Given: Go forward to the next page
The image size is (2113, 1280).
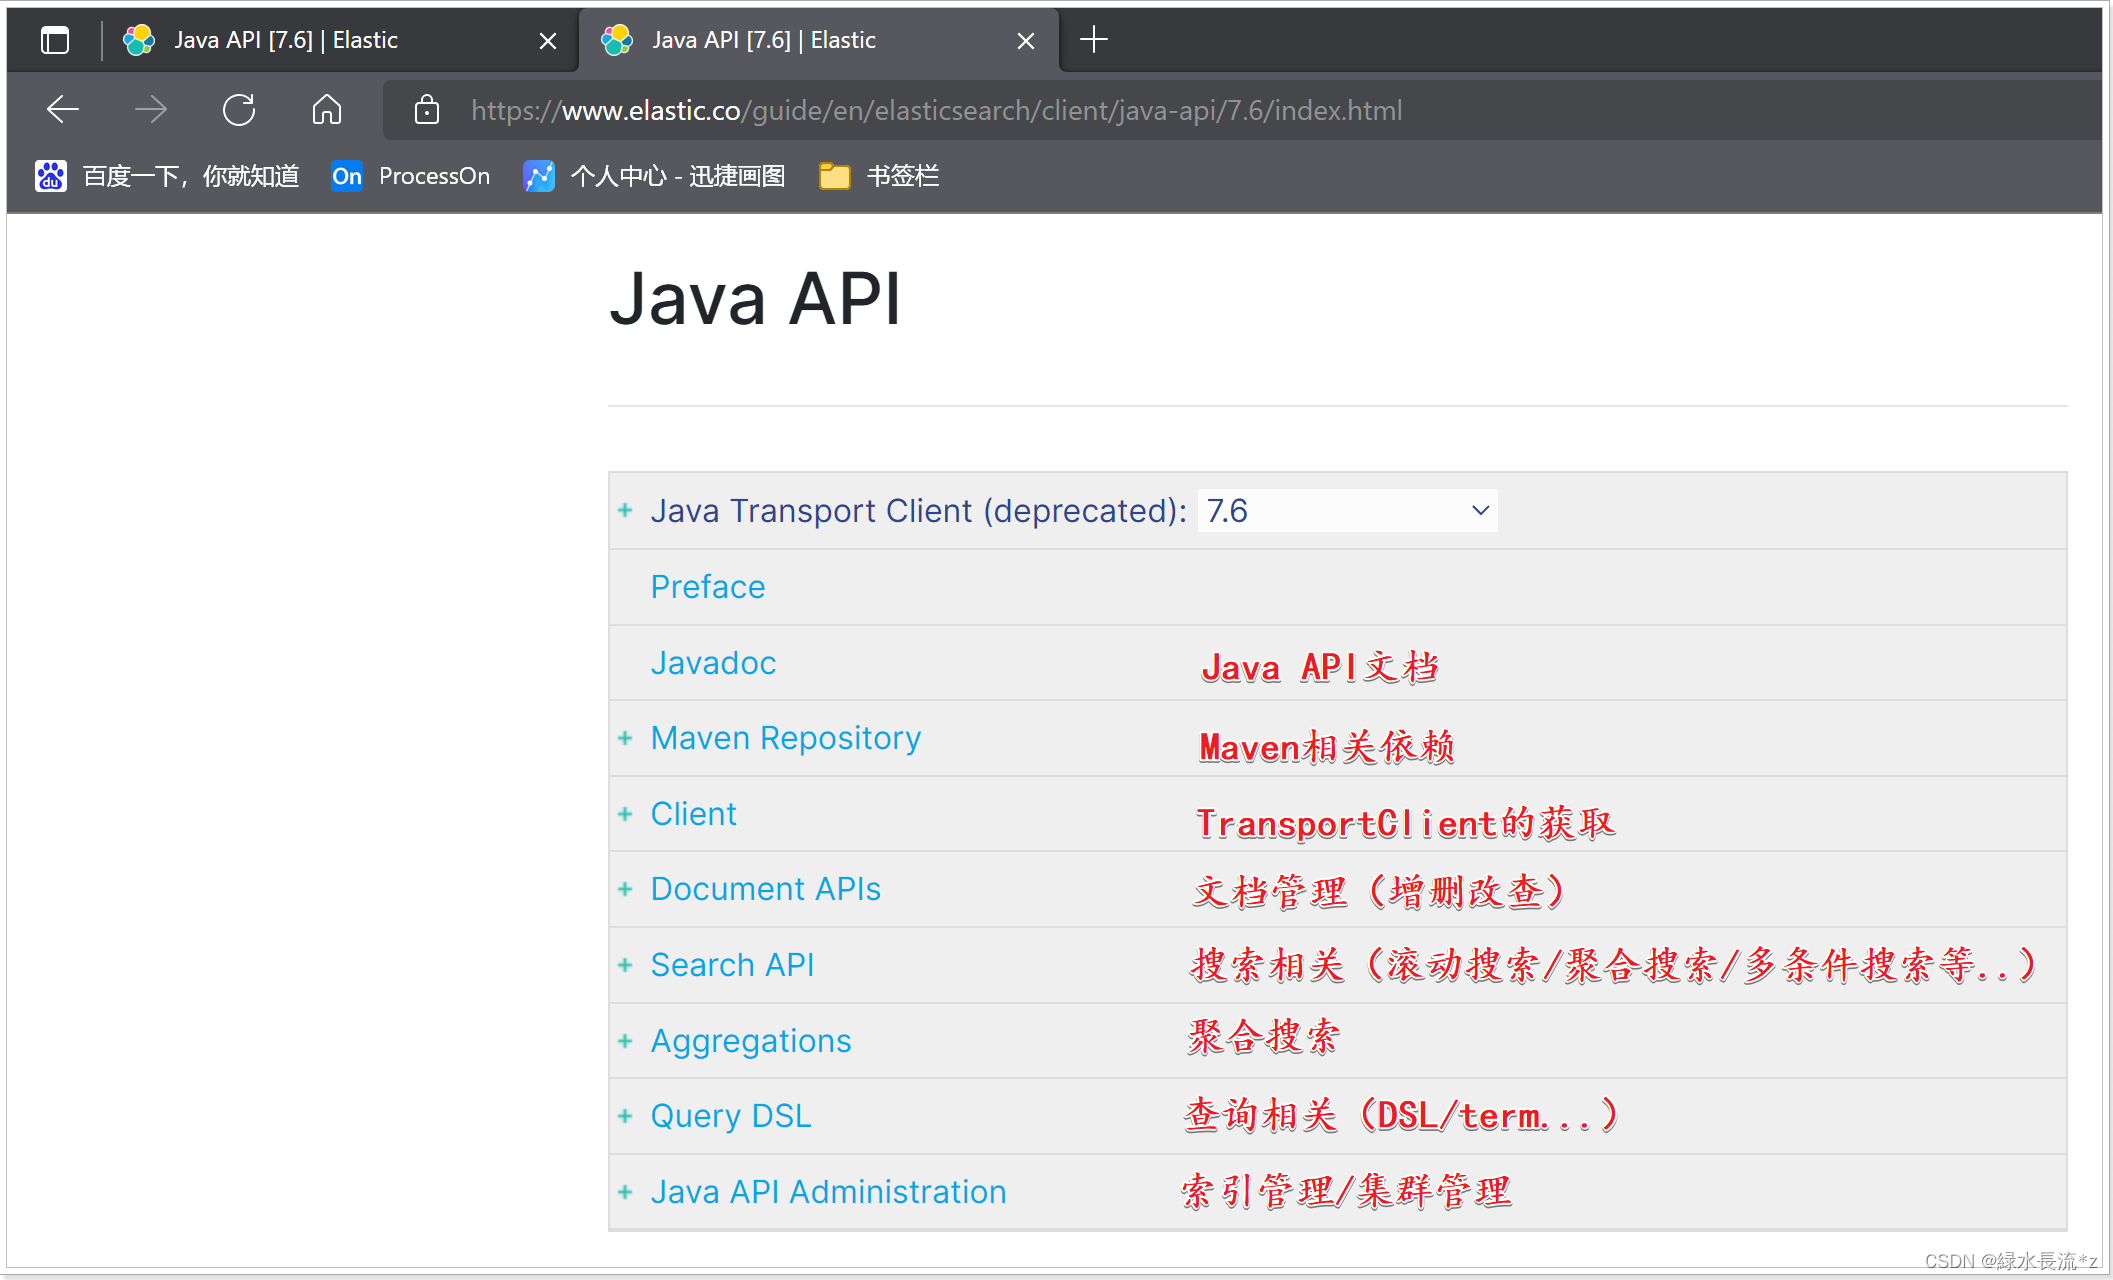Looking at the screenshot, I should click(x=151, y=109).
